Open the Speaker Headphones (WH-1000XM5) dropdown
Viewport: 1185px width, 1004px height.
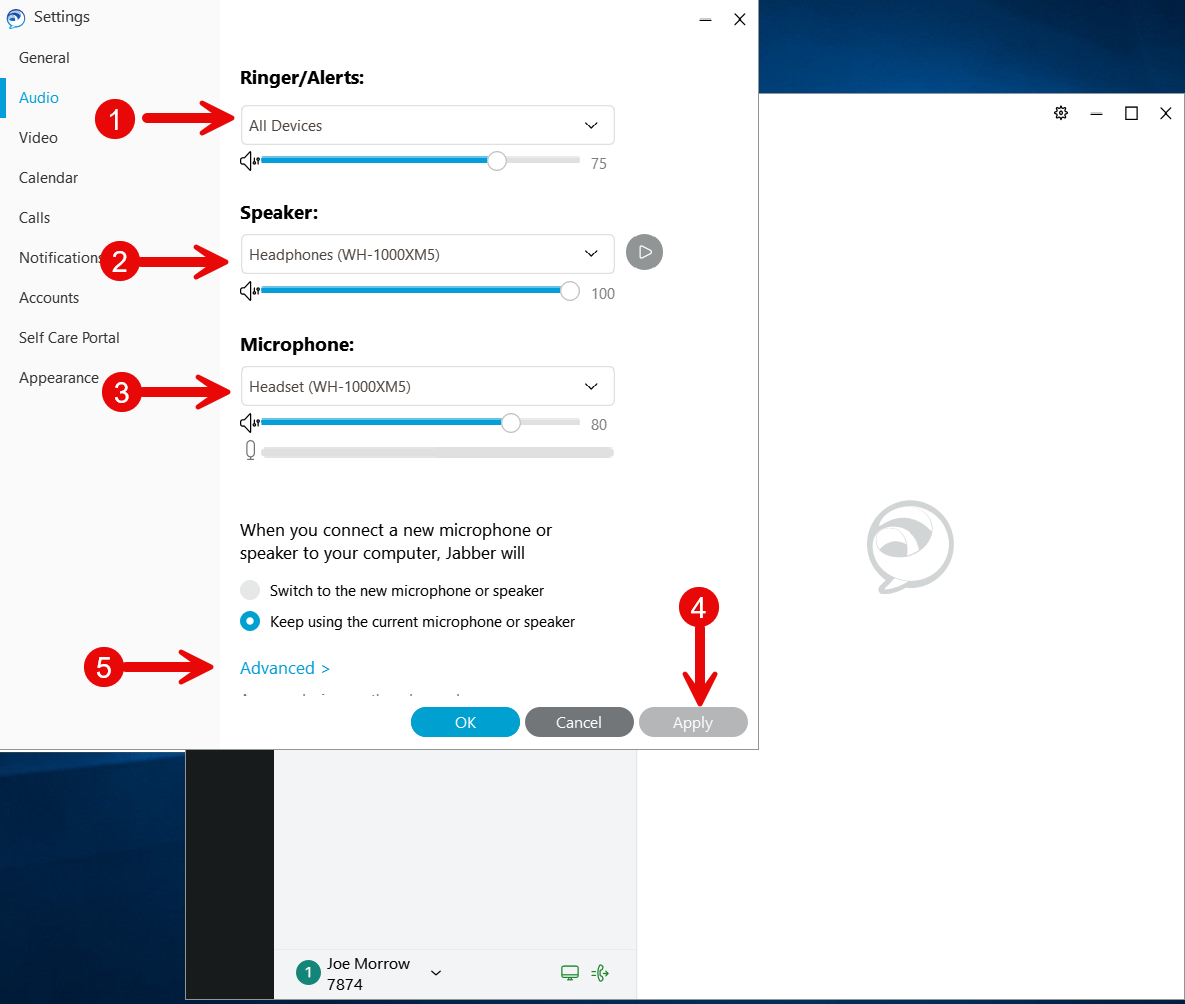(427, 254)
